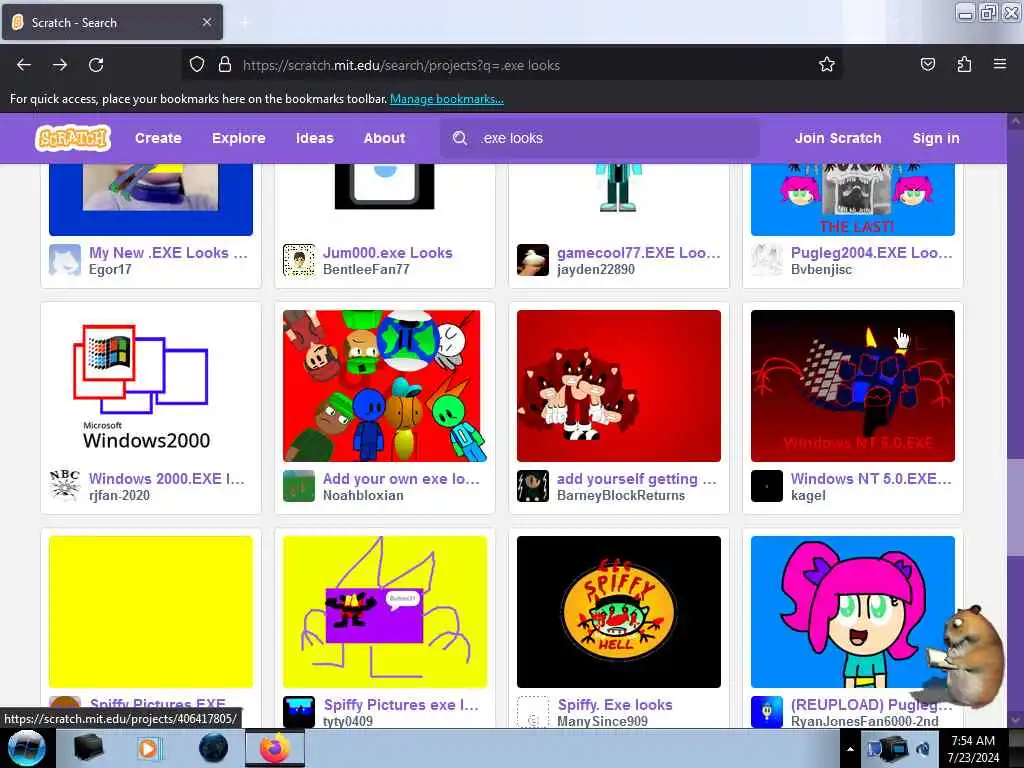Click the colorful characters crowd thumbnail
The image size is (1024, 768).
385,386
